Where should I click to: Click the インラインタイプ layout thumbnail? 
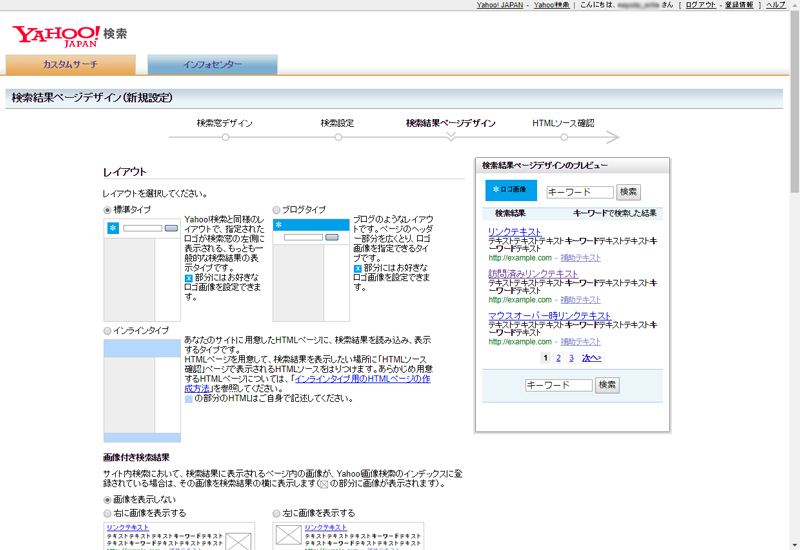[x=142, y=391]
